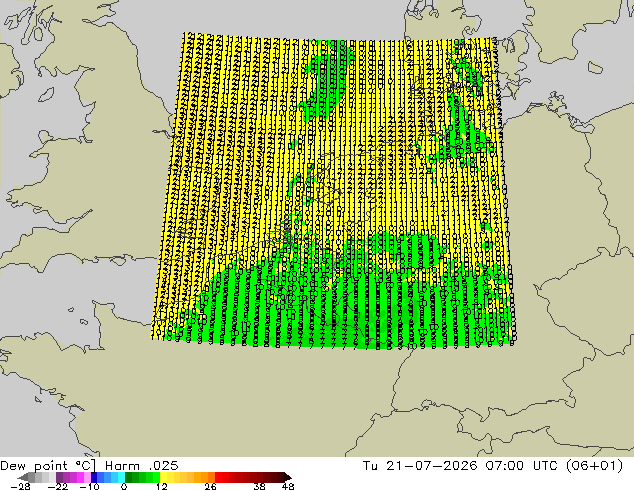Click the legend value '-10'

coord(90,486)
